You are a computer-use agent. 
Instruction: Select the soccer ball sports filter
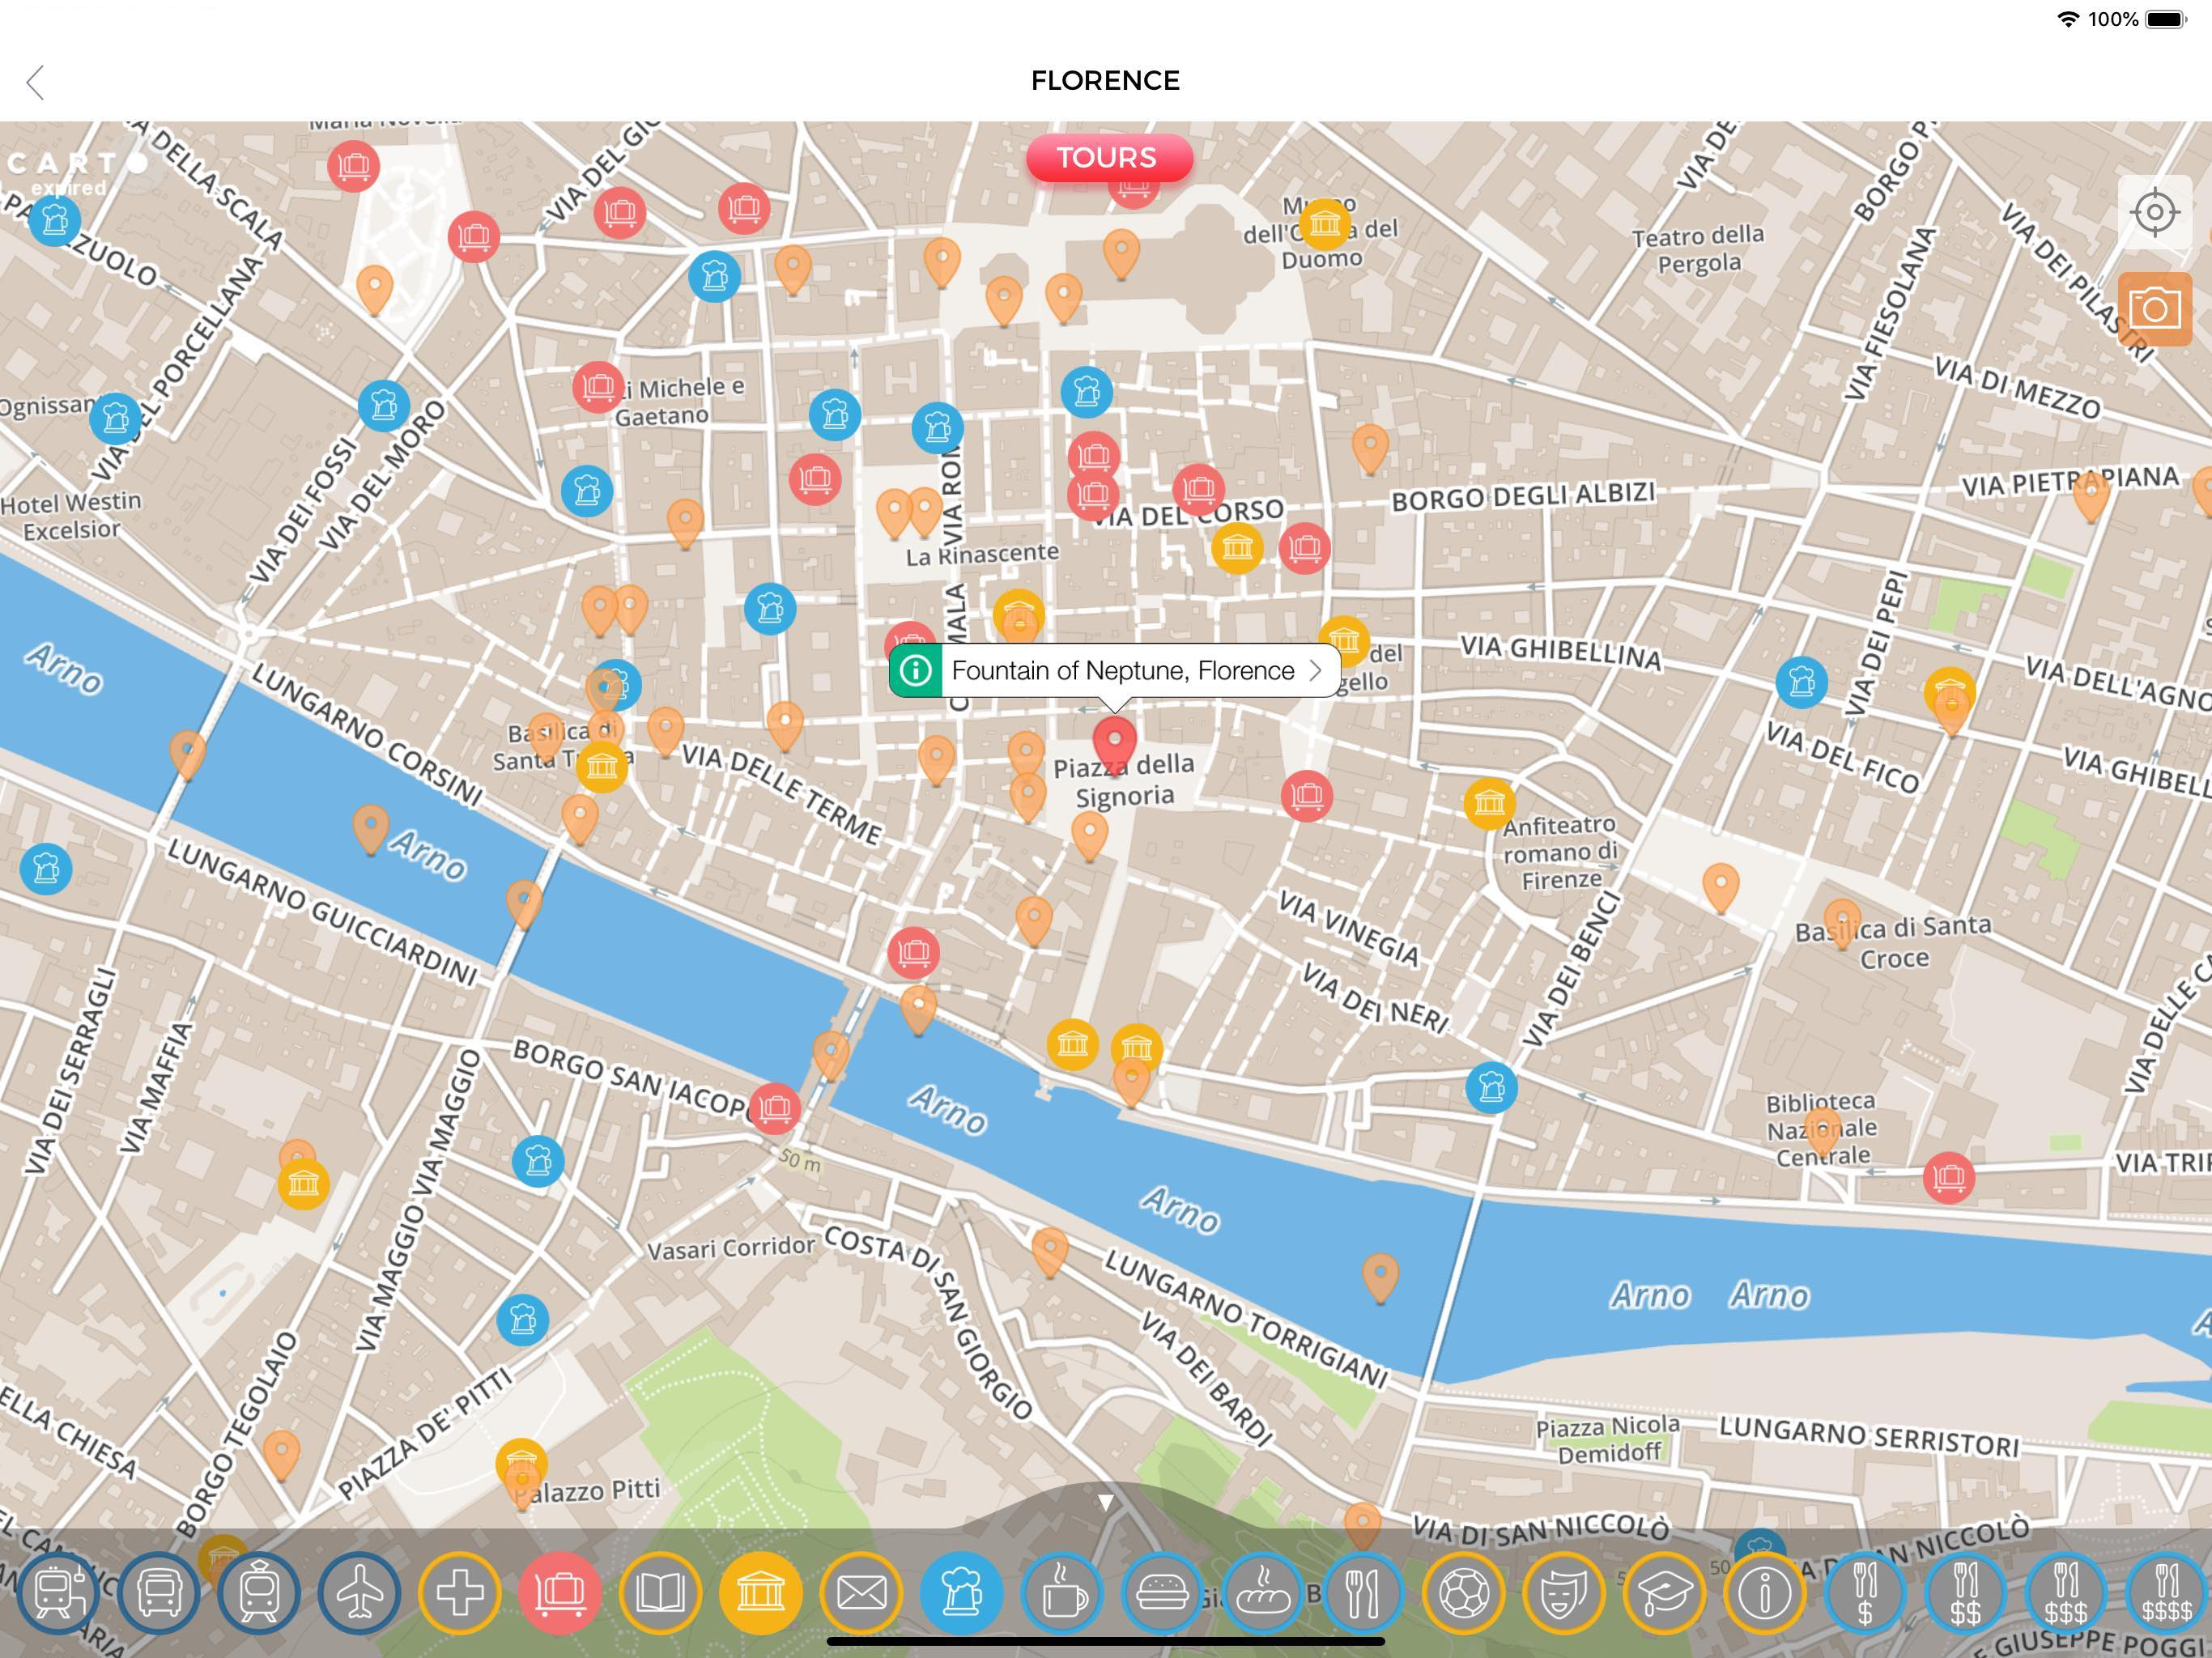pos(1464,1592)
